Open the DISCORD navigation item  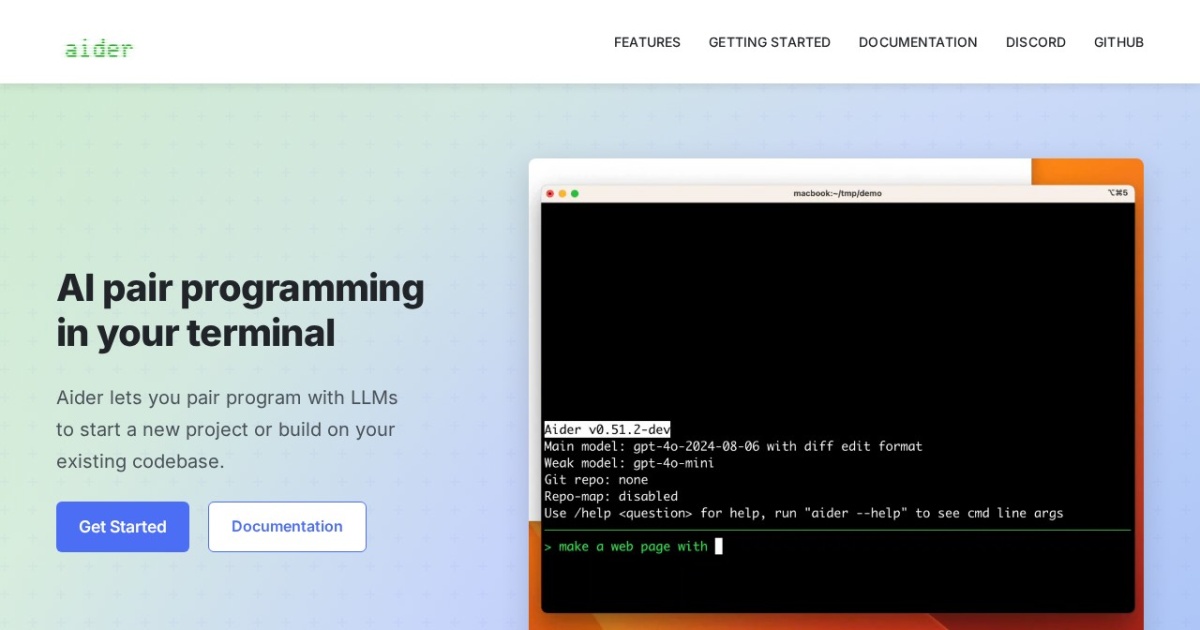pos(1035,42)
